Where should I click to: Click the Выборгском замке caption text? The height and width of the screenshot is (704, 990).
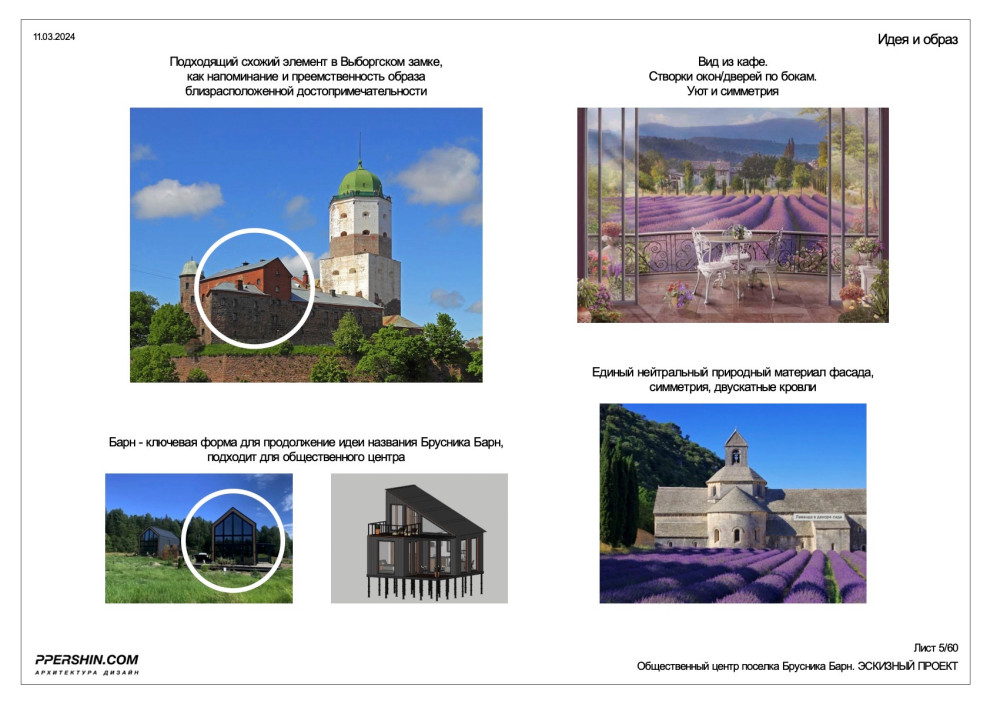click(306, 62)
